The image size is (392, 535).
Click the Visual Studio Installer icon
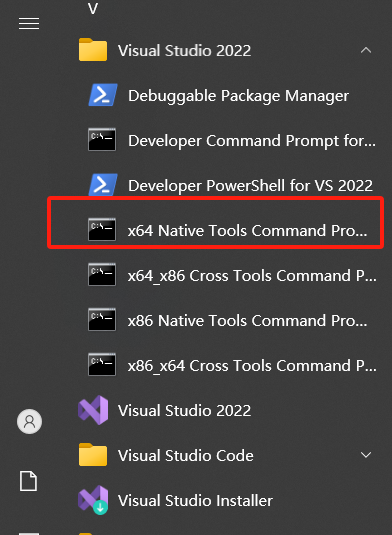point(93,500)
